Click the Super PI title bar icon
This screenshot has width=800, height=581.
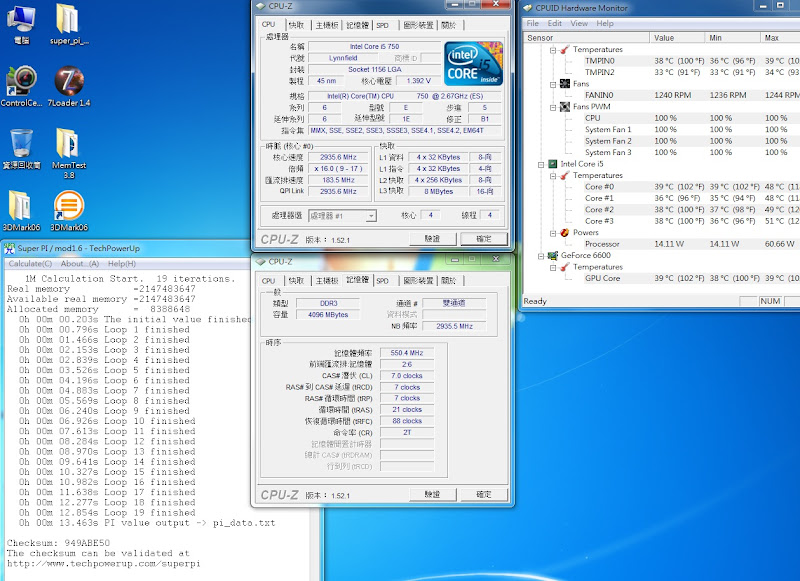click(x=10, y=248)
